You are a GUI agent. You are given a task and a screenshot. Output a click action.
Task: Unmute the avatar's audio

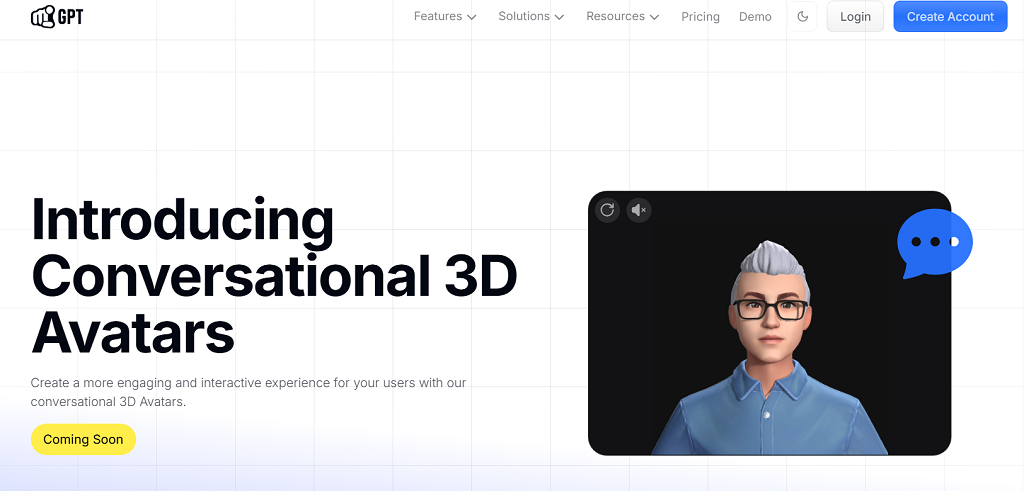(x=639, y=210)
